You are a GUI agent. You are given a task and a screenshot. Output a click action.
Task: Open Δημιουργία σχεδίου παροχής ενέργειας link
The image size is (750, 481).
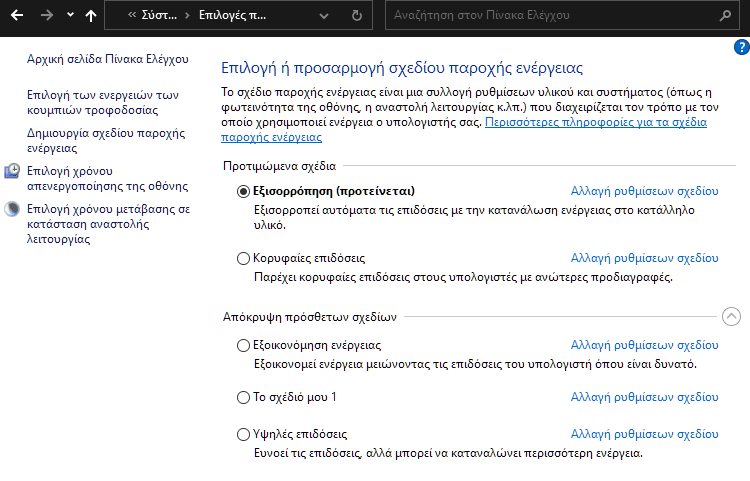pos(106,141)
